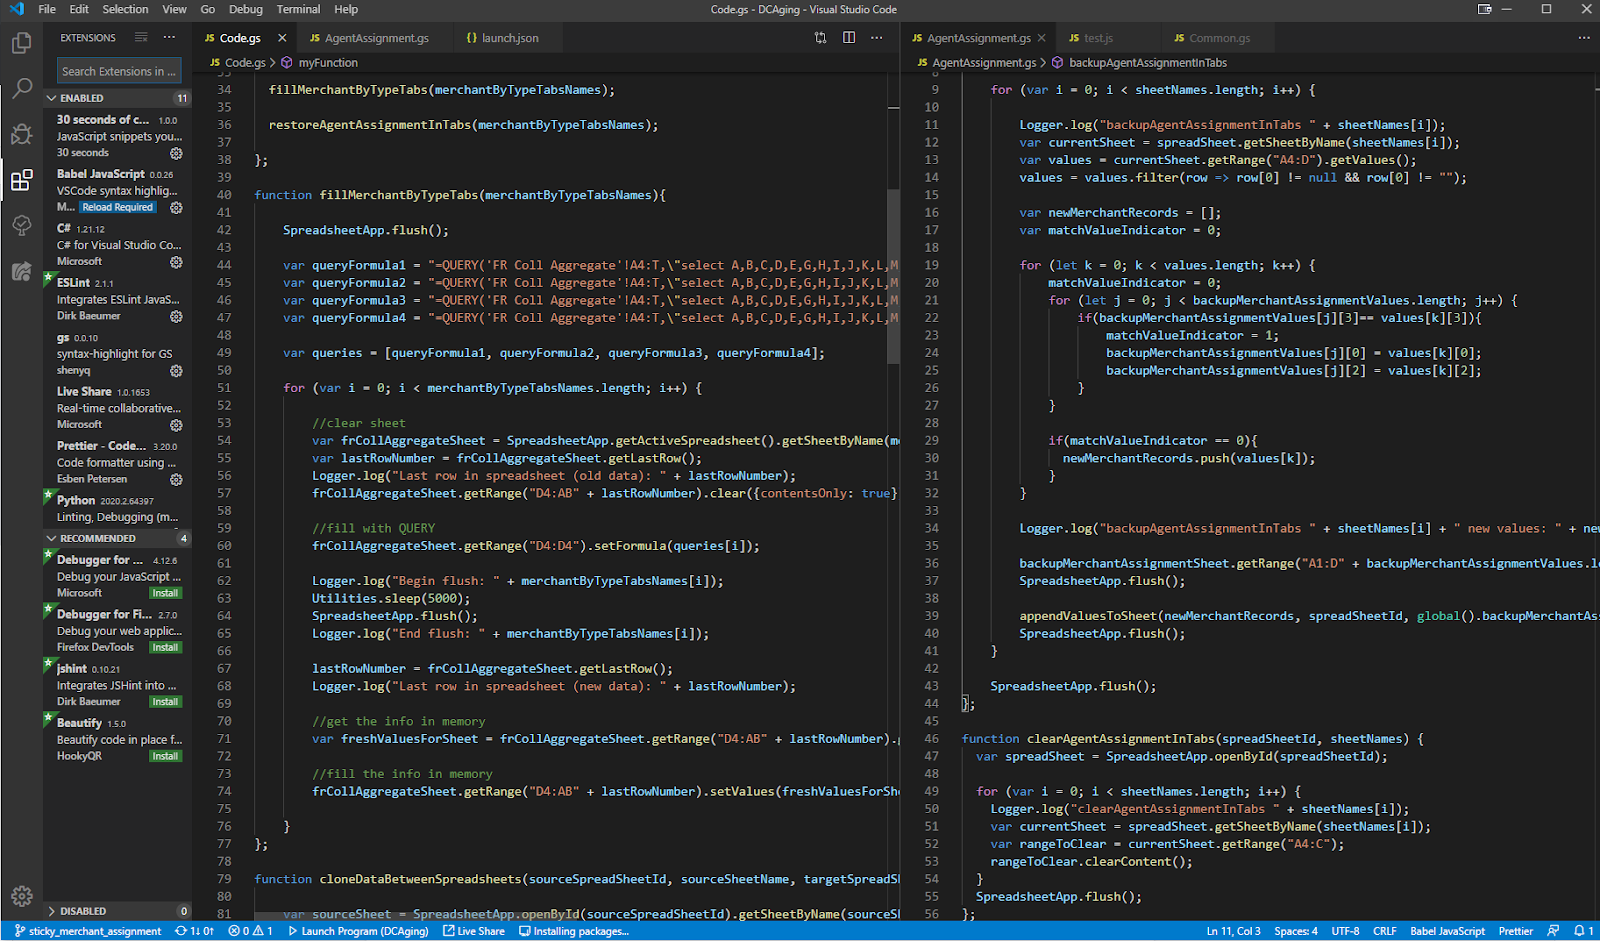Install Debugger for Firefox extension
This screenshot has height=941, width=1600.
165,648
